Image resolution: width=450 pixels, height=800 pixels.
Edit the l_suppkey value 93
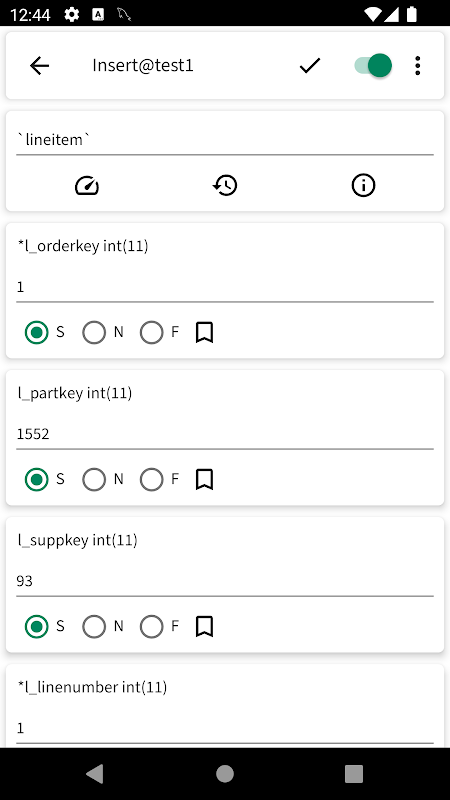coord(225,581)
